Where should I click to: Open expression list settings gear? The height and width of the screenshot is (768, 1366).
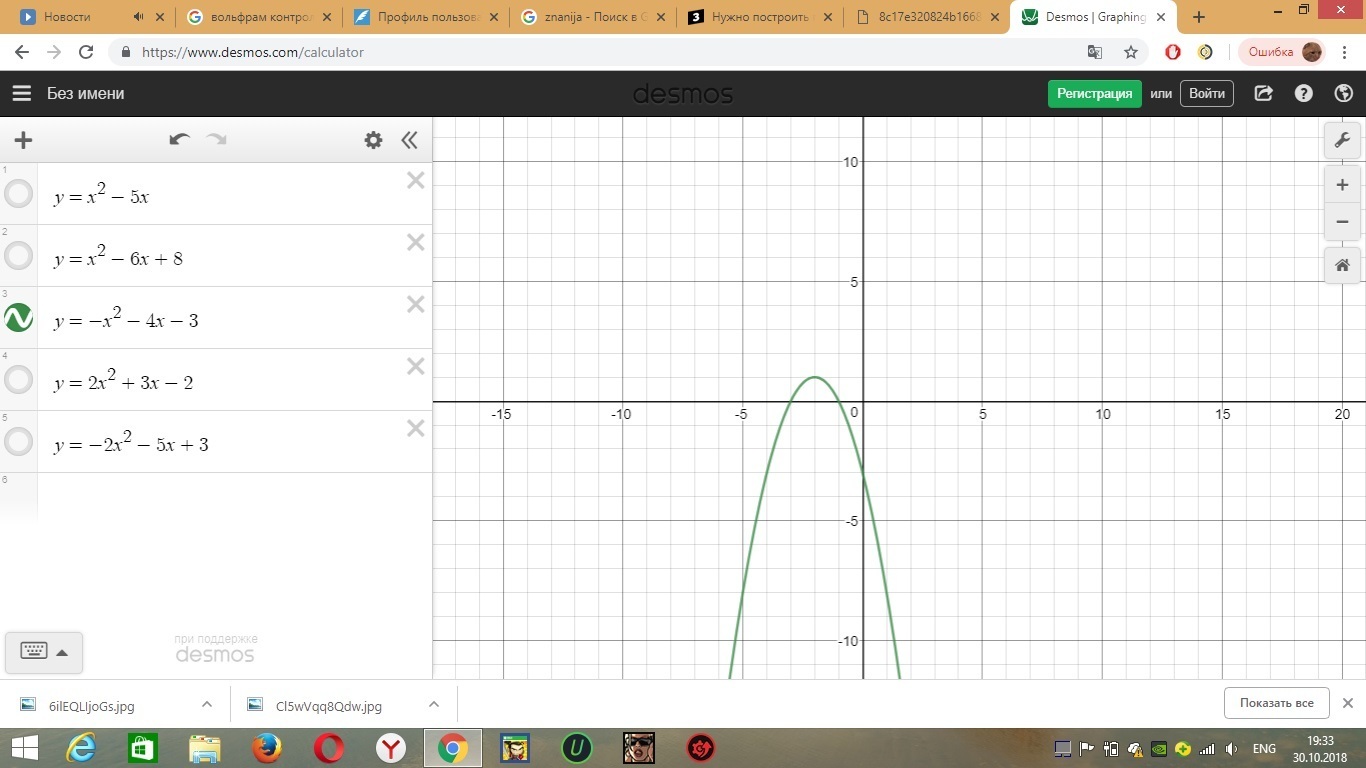coord(373,140)
